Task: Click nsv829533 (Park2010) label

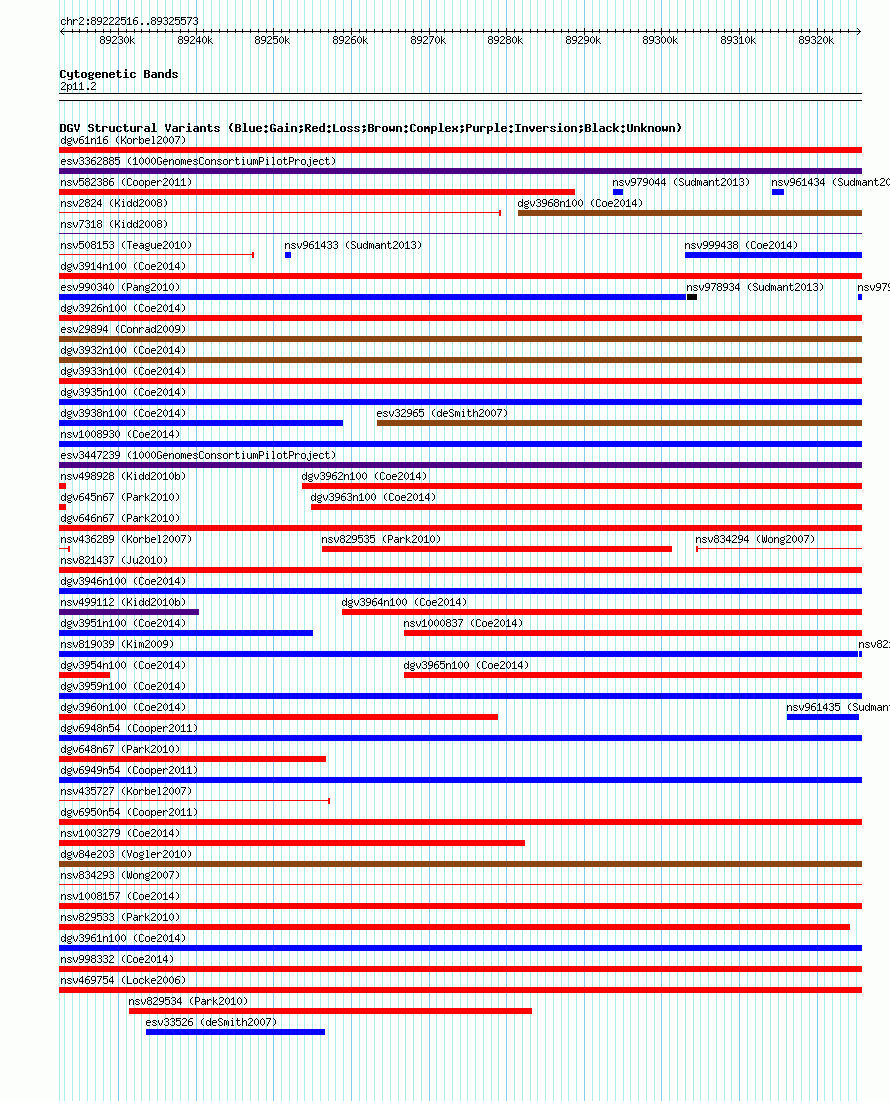Action: [120, 920]
